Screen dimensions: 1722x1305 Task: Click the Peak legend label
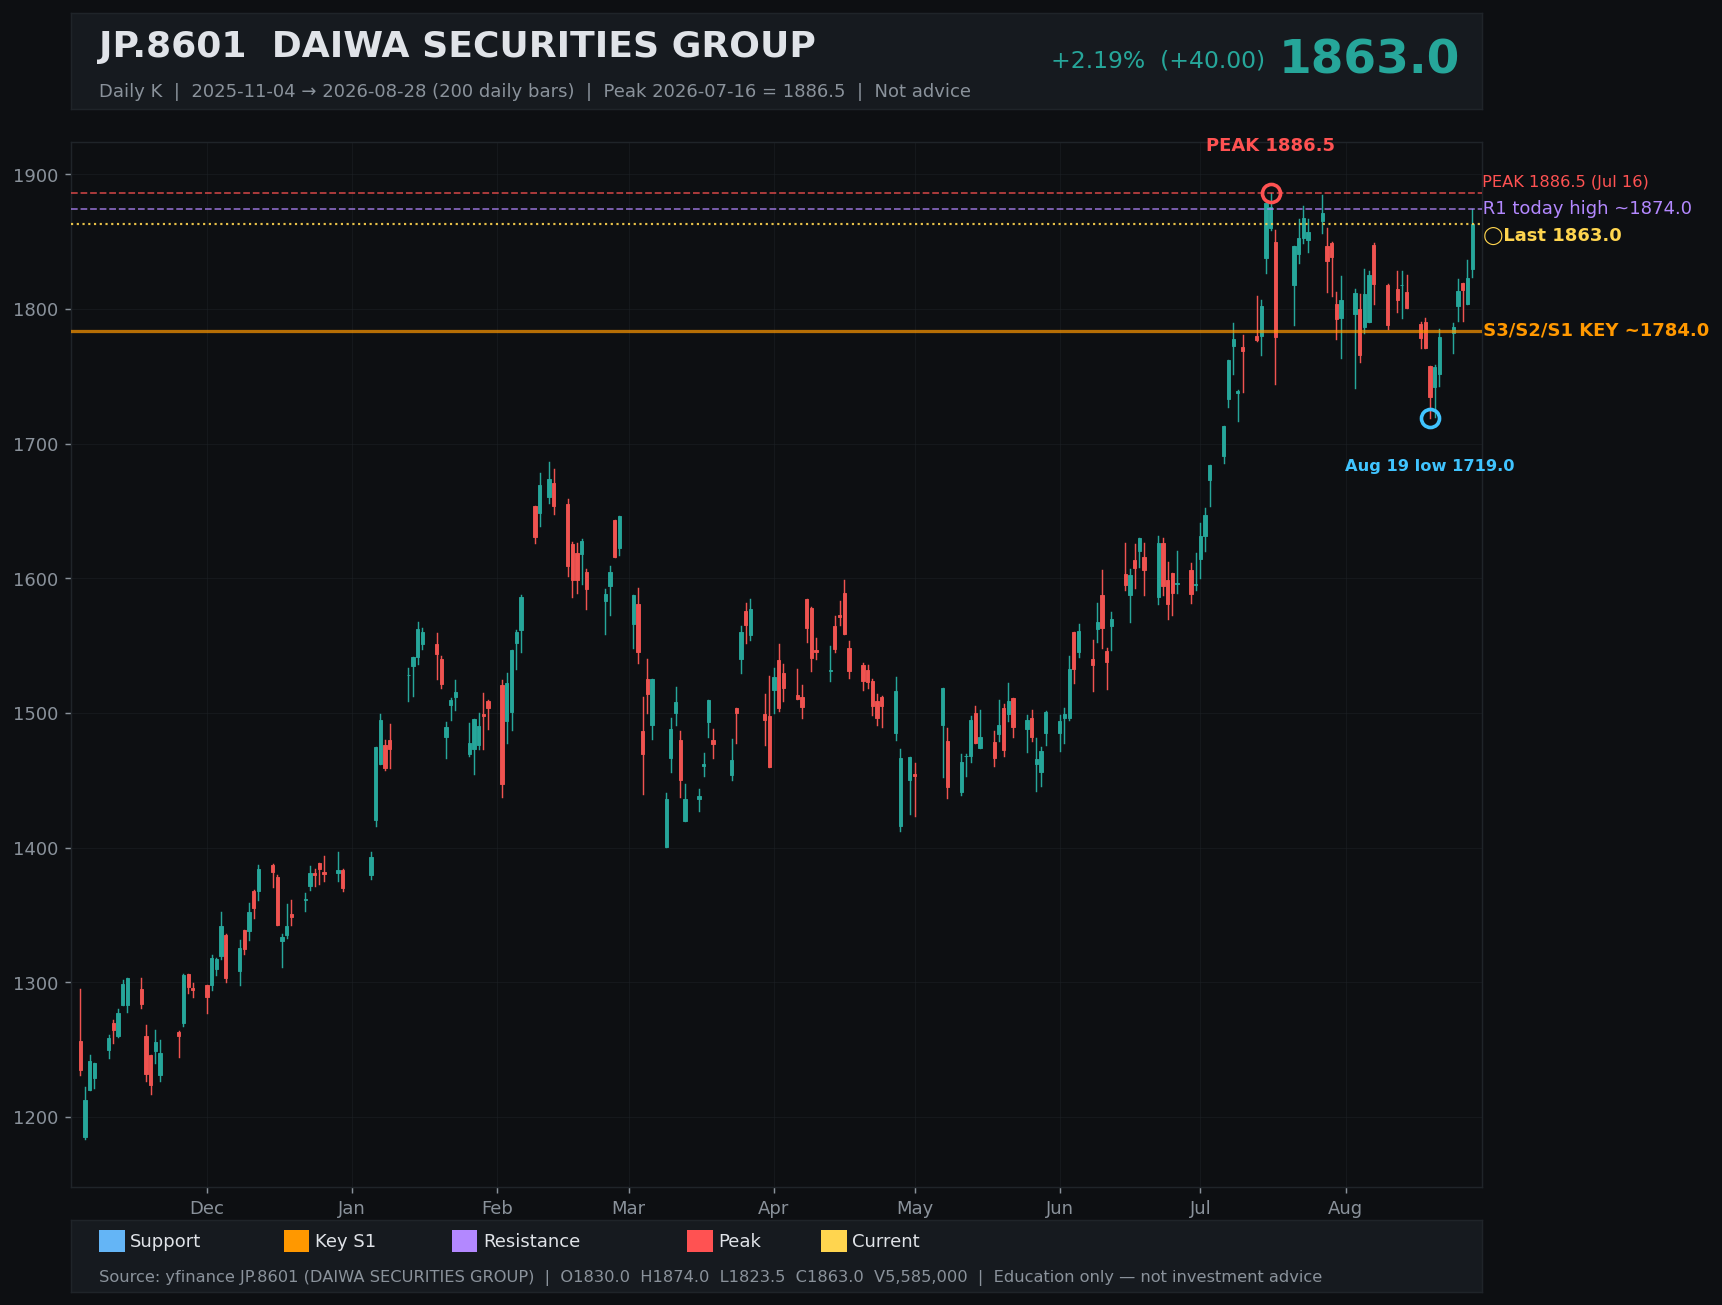pyautogui.click(x=740, y=1241)
